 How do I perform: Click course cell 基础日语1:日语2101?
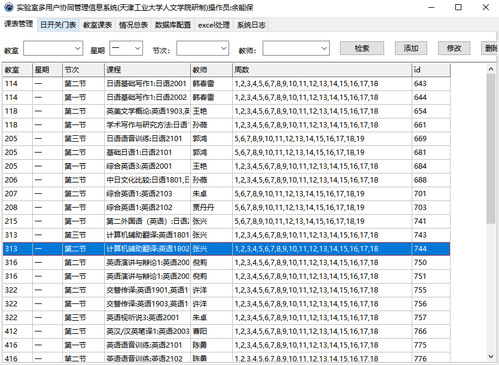click(x=147, y=152)
